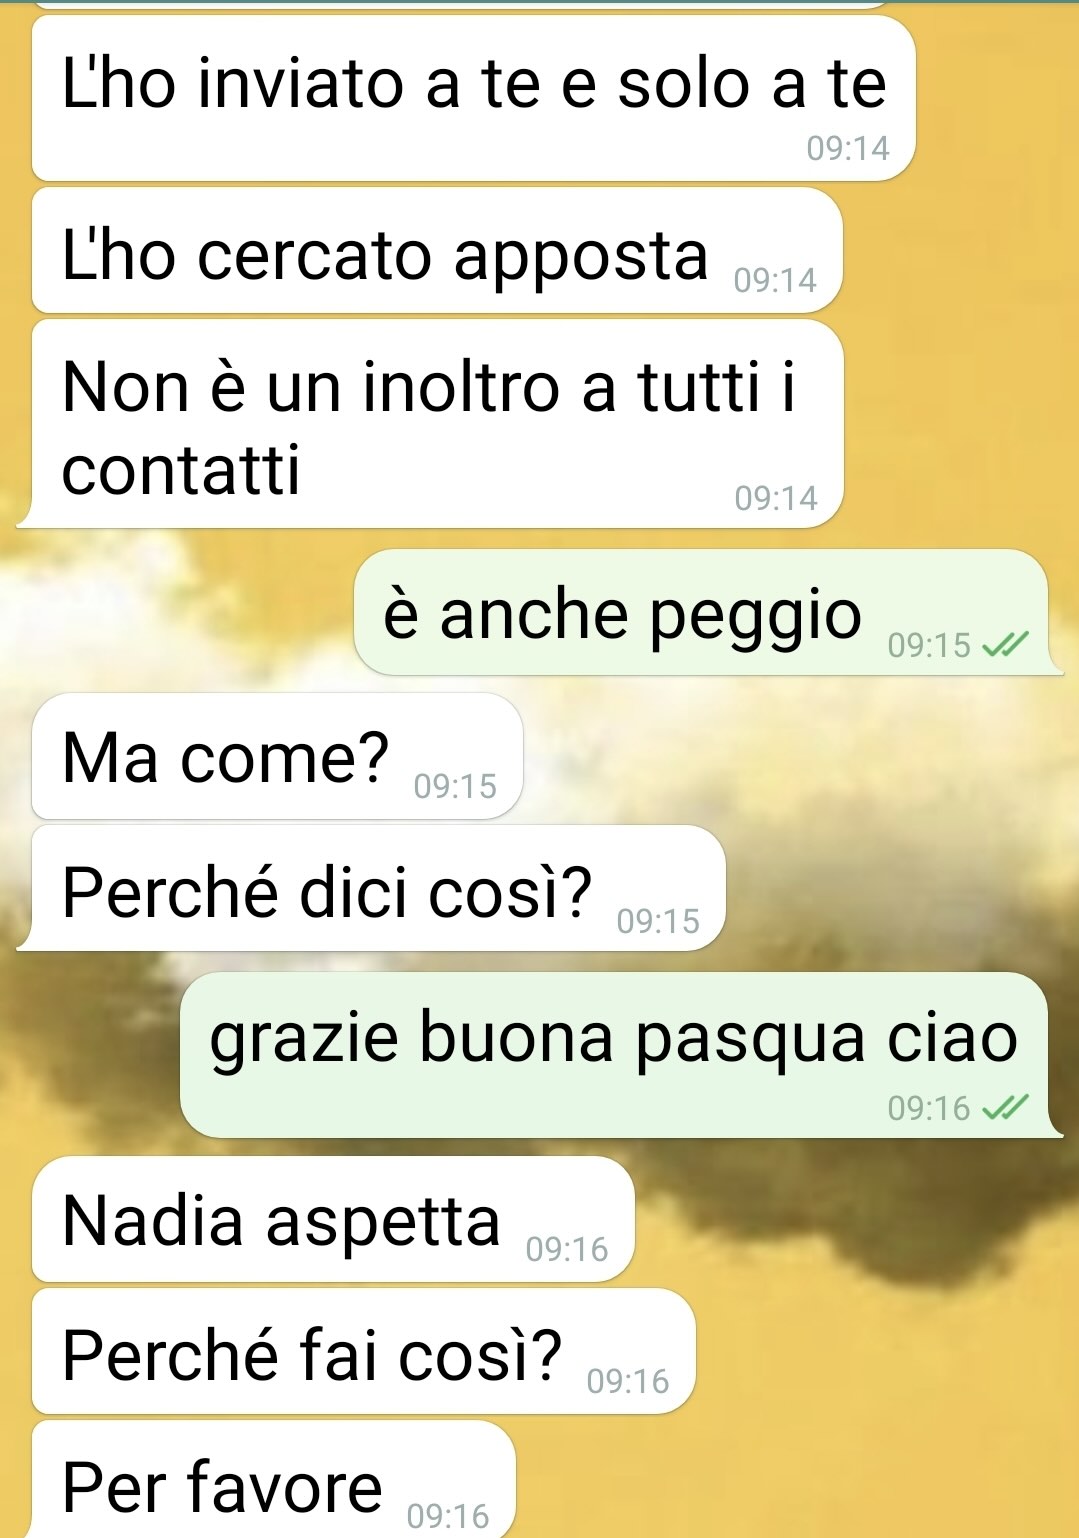Tap the sent message "grazie buona pasqua ciao"
Viewport: 1079px width, 1538px height.
tap(614, 1055)
